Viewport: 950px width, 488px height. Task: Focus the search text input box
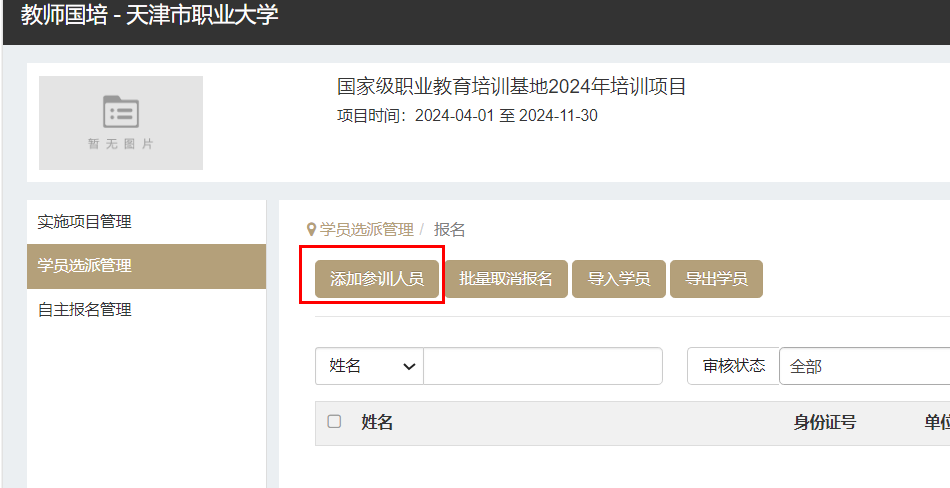pyautogui.click(x=542, y=366)
